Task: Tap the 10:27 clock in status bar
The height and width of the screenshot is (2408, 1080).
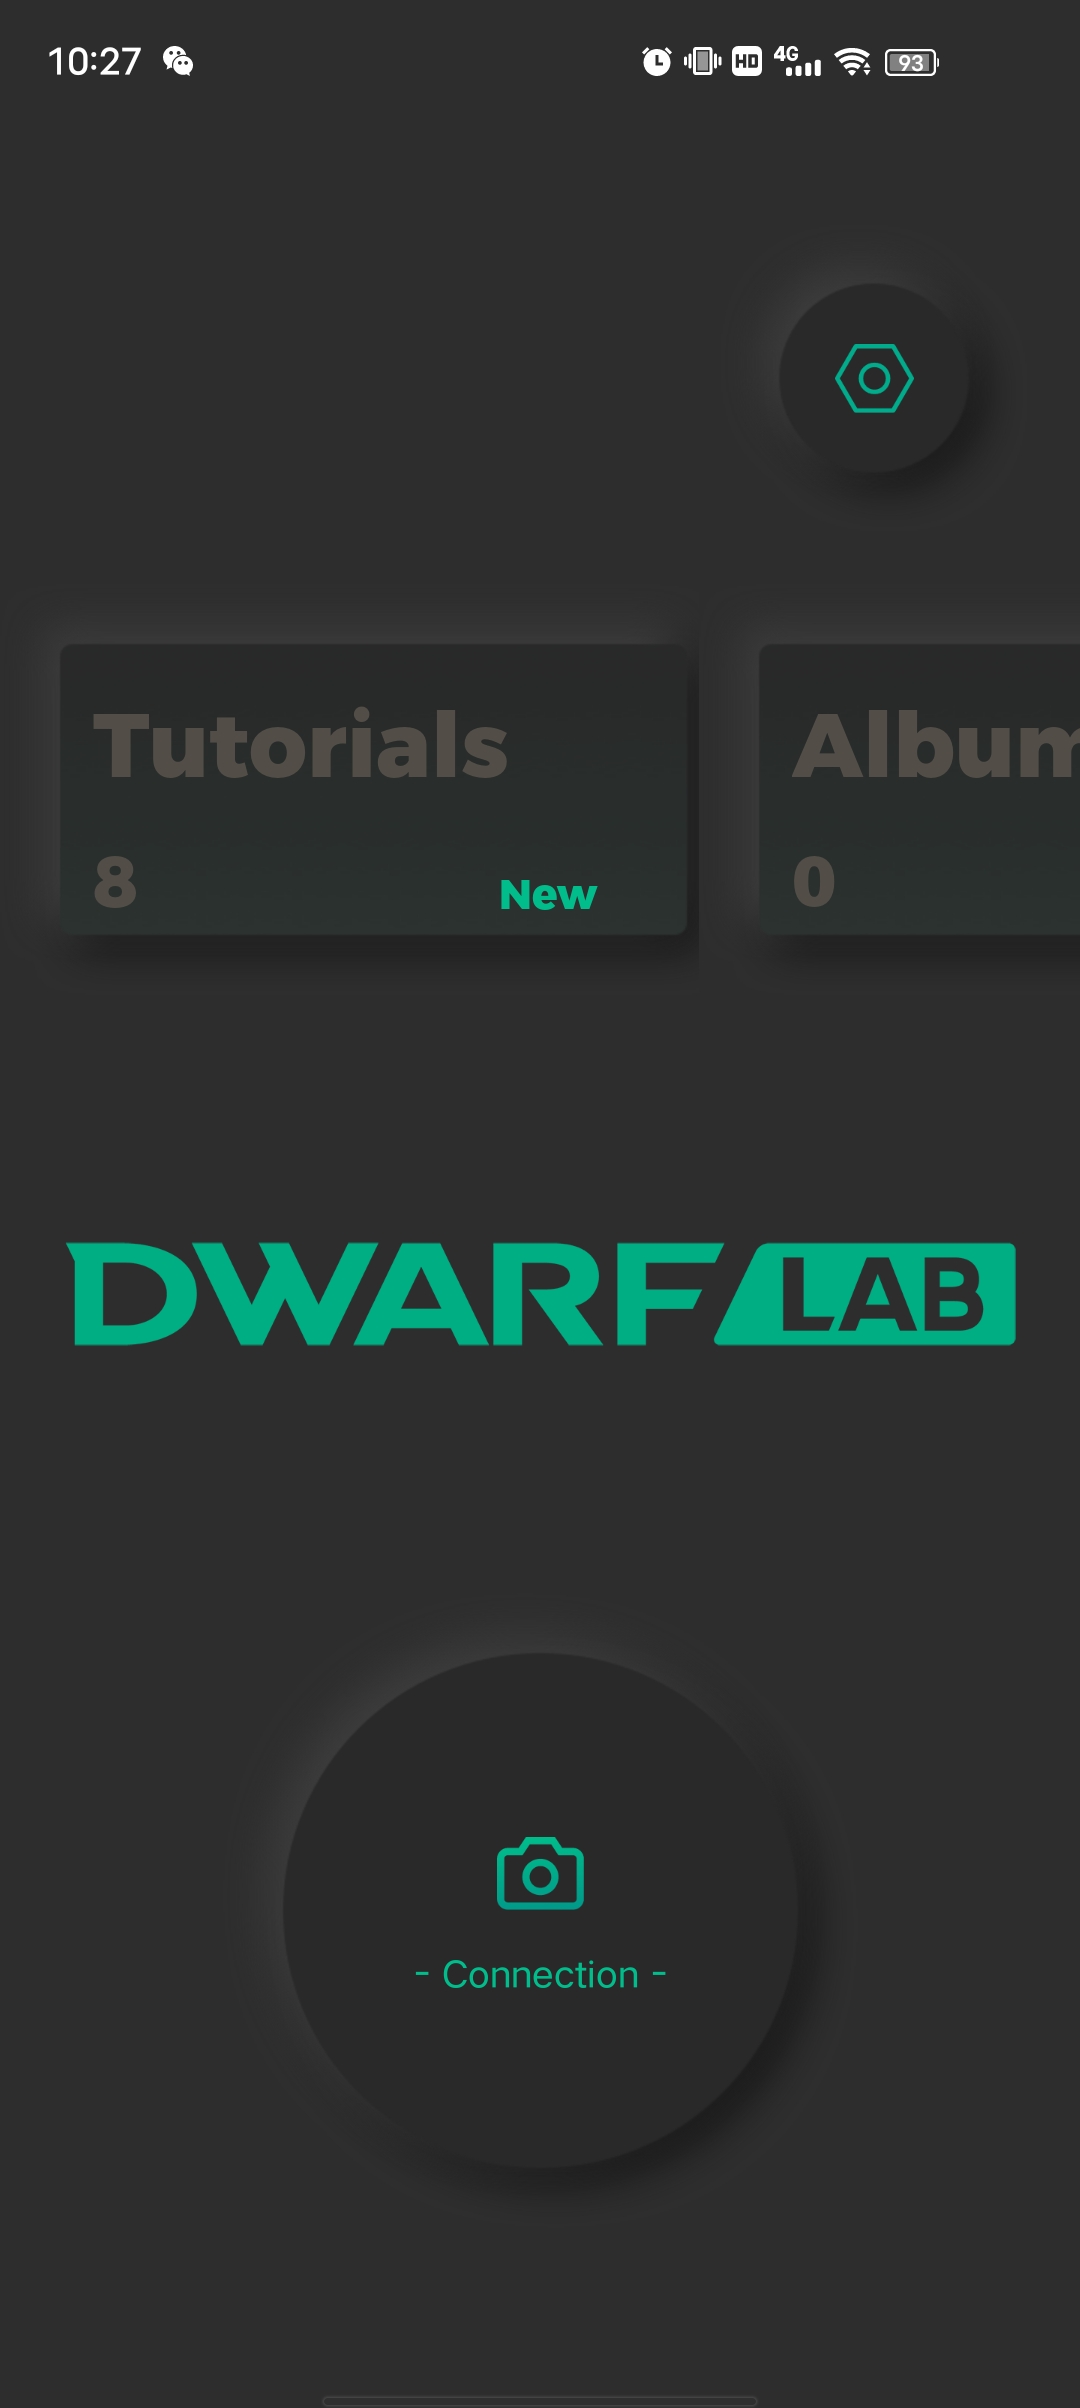Action: pyautogui.click(x=94, y=62)
